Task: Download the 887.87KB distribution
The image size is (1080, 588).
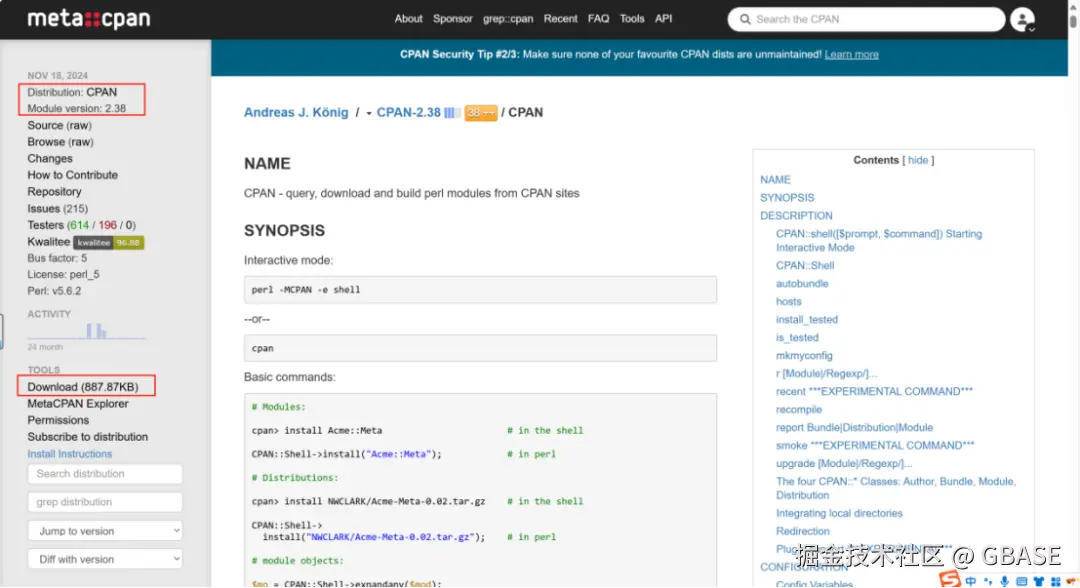Action: pyautogui.click(x=83, y=387)
